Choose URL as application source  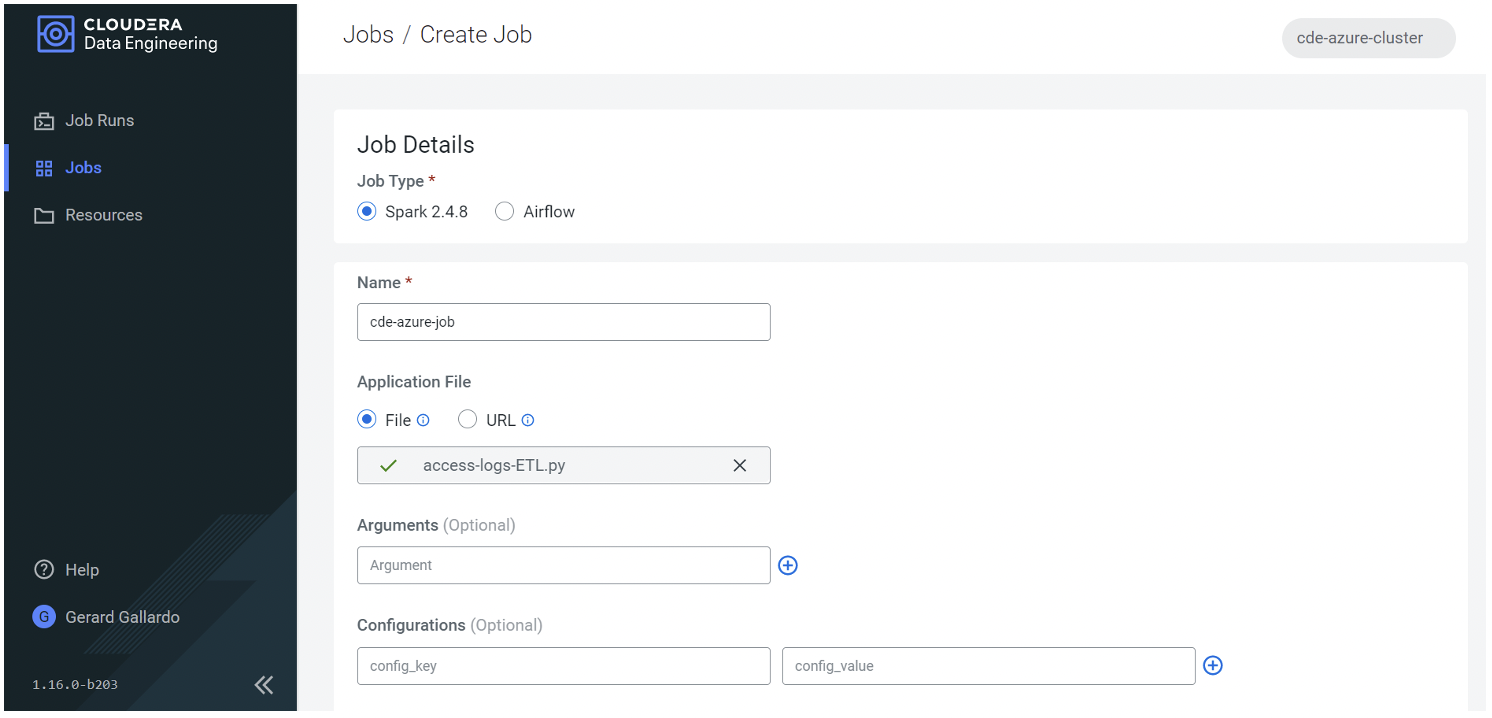click(467, 420)
